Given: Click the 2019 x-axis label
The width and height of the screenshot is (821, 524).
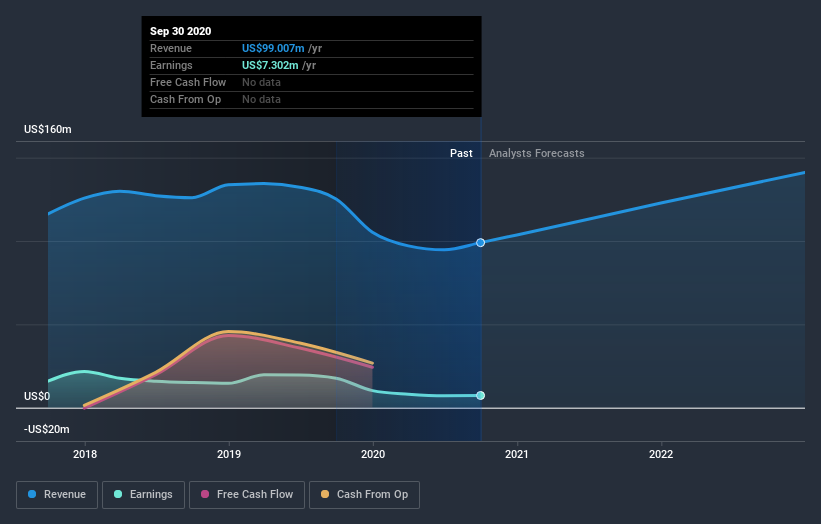Looking at the screenshot, I should point(229,454).
